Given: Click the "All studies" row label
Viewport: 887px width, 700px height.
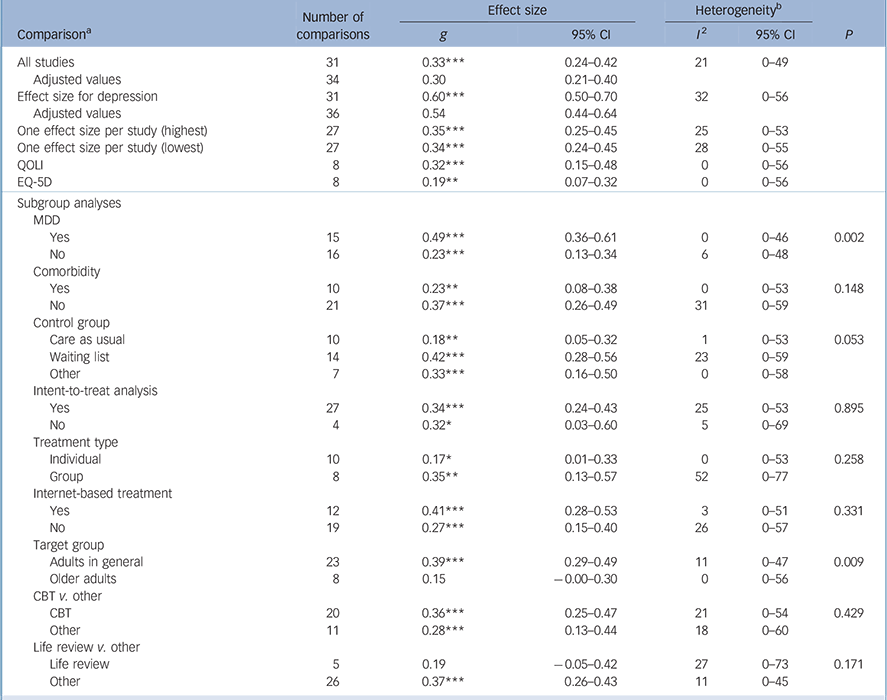Looking at the screenshot, I should coord(45,63).
